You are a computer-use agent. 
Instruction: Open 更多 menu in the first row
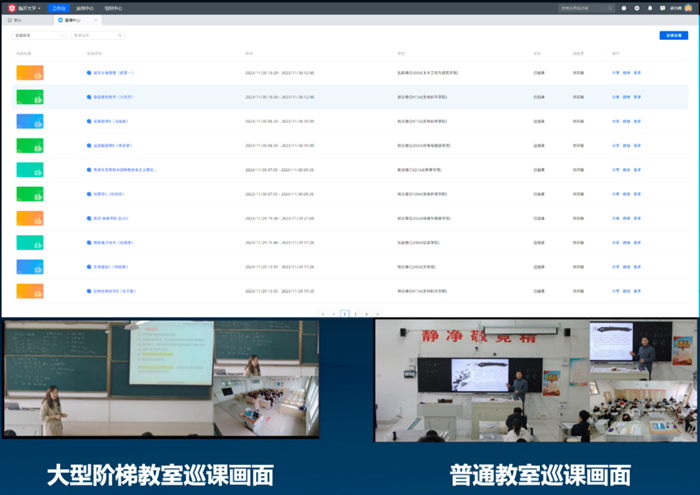[x=637, y=73]
